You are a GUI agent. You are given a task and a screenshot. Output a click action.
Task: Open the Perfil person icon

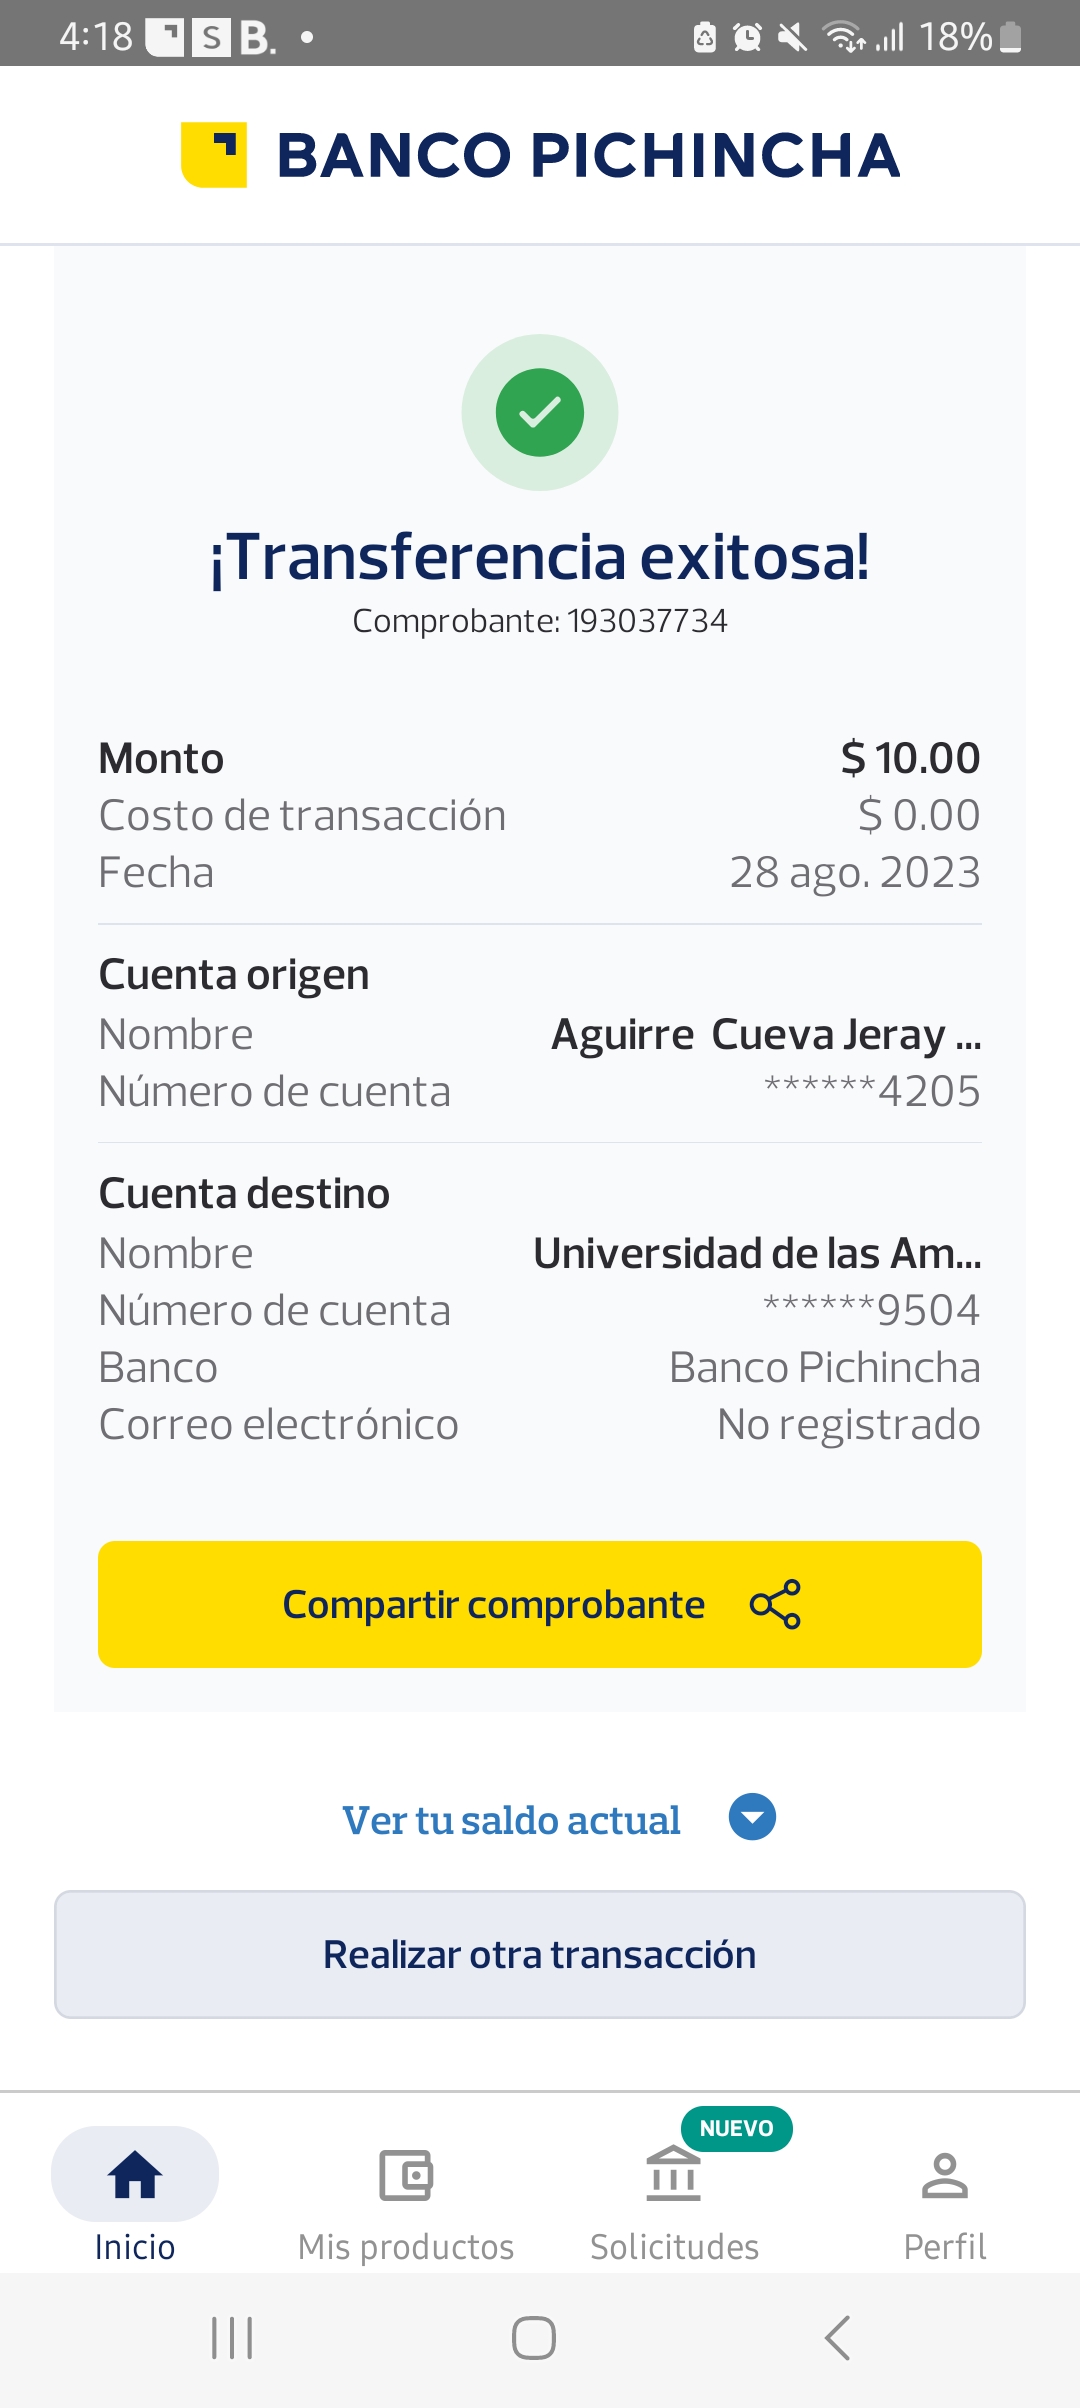[x=945, y=2175]
